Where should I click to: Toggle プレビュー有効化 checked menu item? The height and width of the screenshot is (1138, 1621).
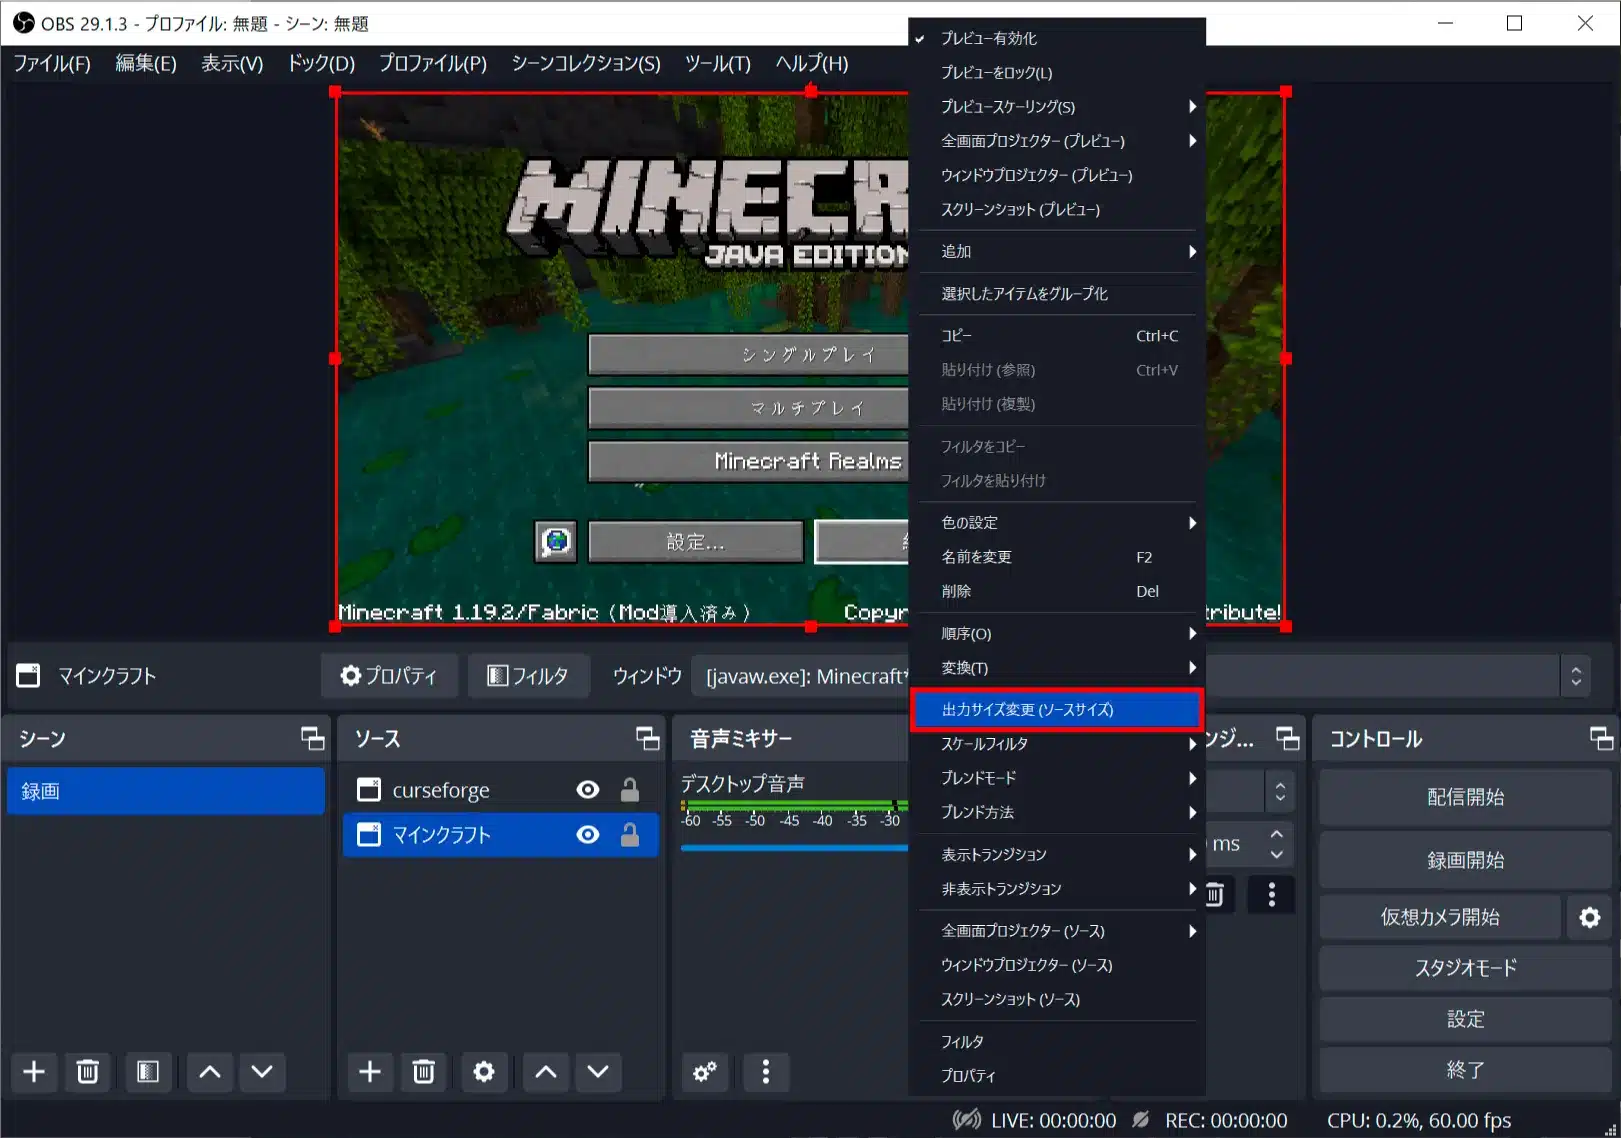coord(1057,38)
